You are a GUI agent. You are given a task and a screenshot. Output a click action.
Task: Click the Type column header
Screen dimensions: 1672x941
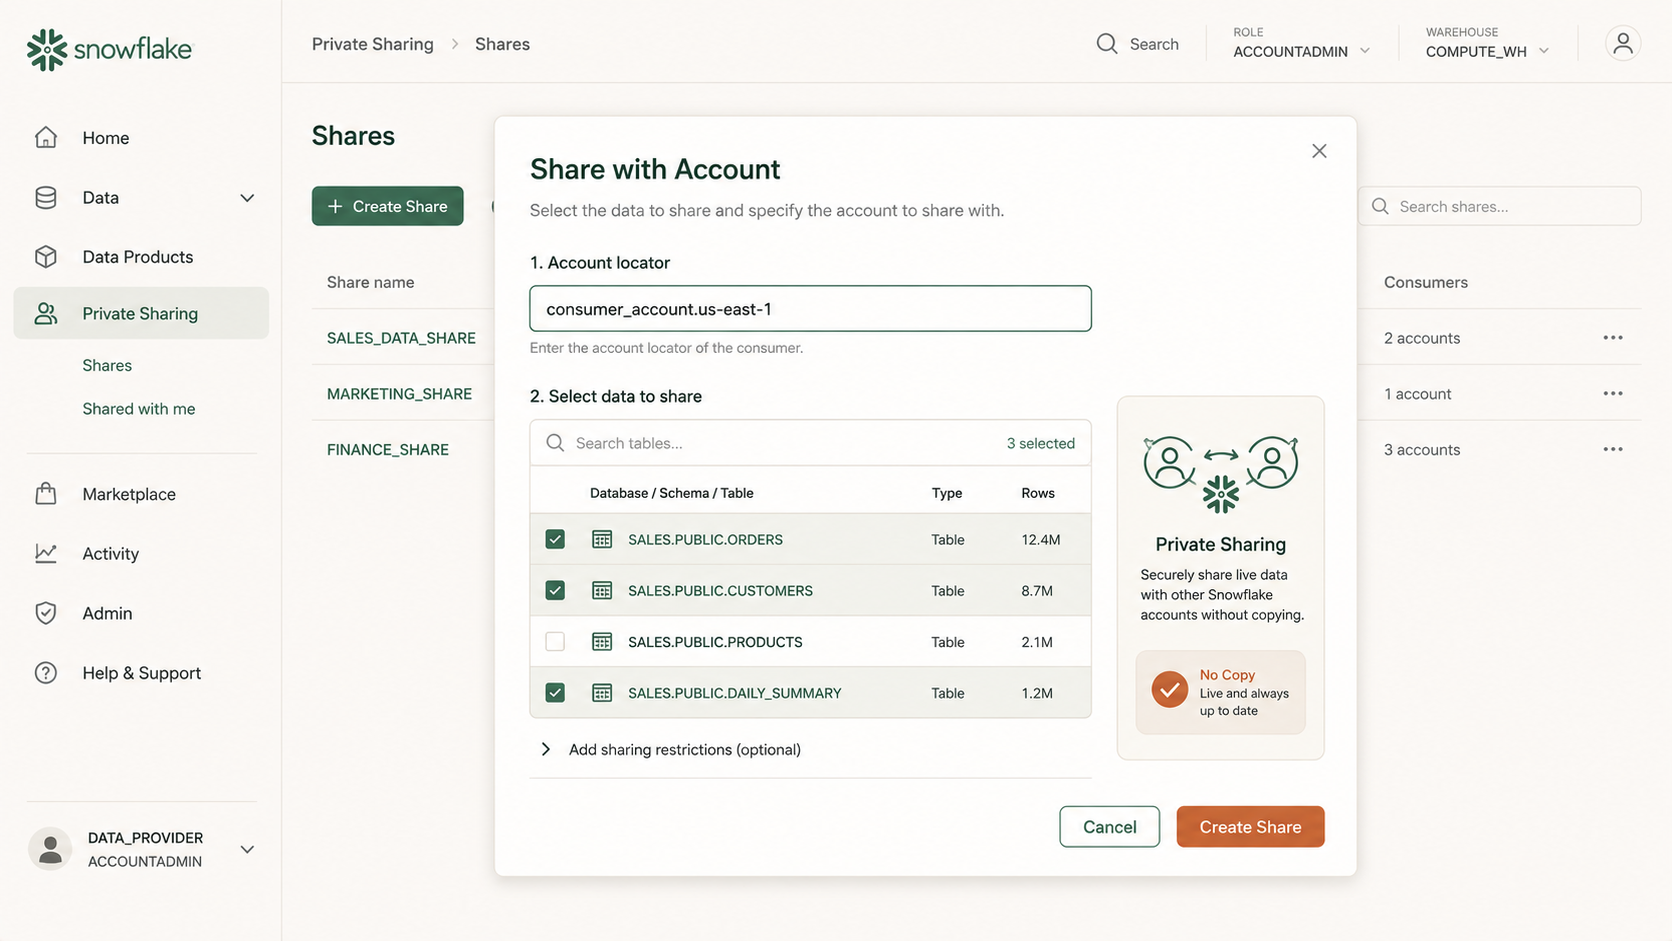tap(947, 493)
